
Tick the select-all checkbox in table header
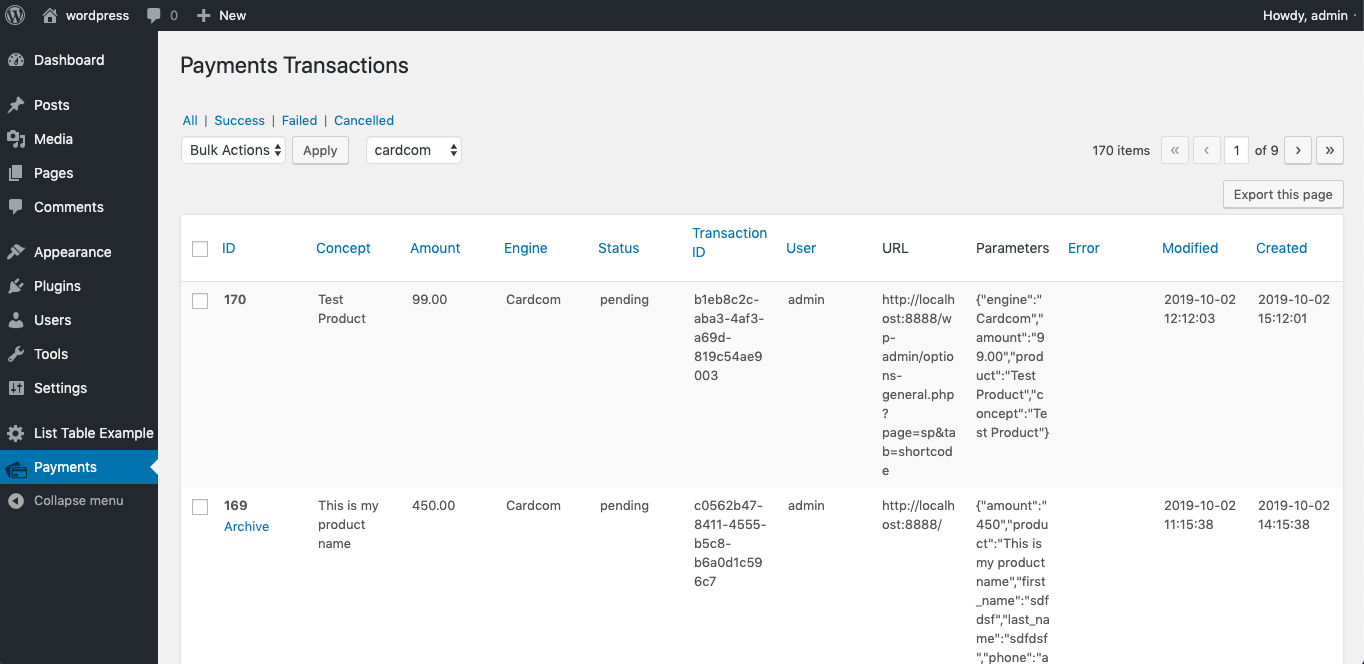pyautogui.click(x=200, y=249)
